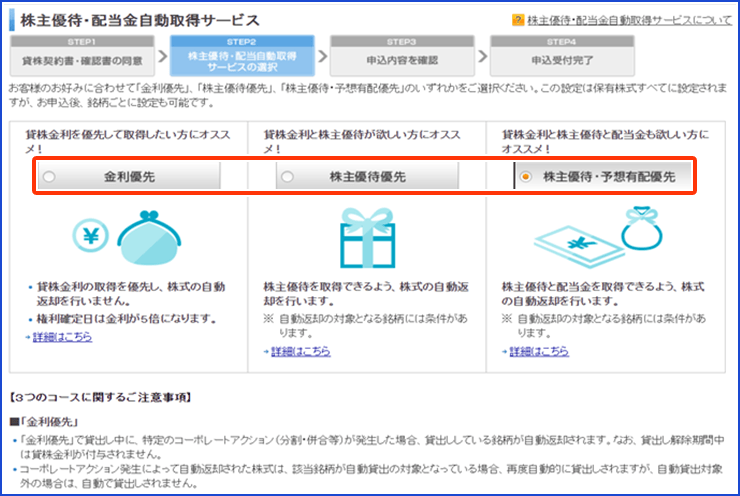Click the gift box illustration
Viewport: 740px width, 496px height.
click(x=367, y=236)
